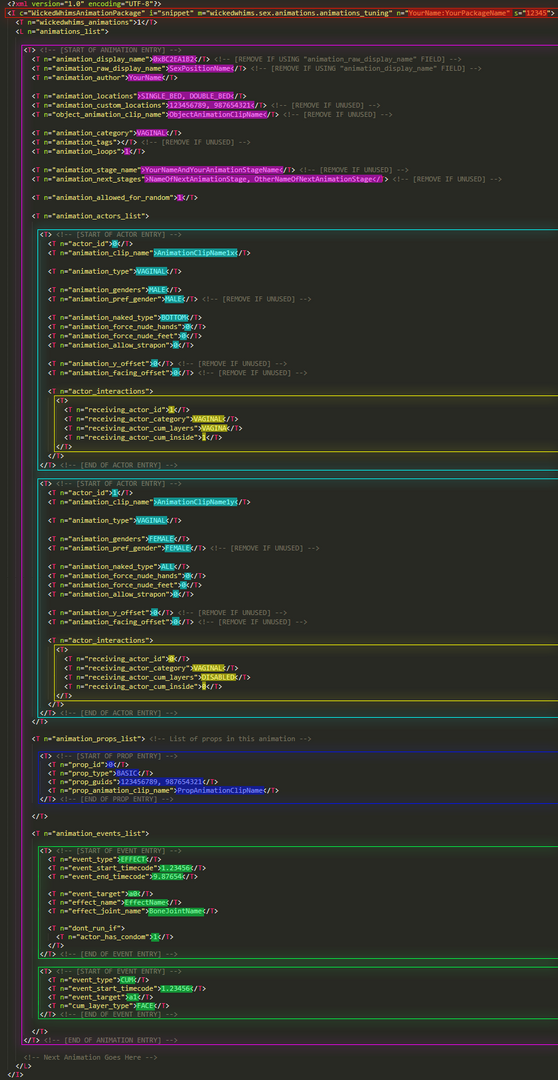
Task: Click "MALE" in the first actor's animation_pref_gender line
Action: pyautogui.click(x=174, y=299)
